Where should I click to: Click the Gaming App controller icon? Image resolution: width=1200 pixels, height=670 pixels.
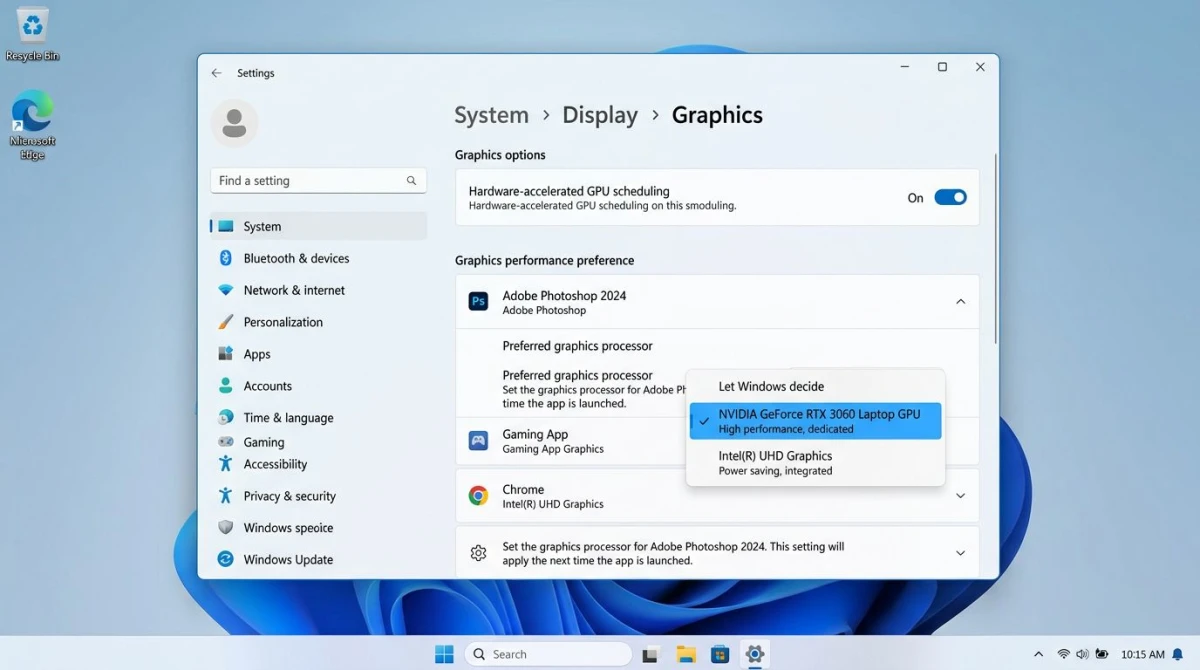[x=479, y=440]
